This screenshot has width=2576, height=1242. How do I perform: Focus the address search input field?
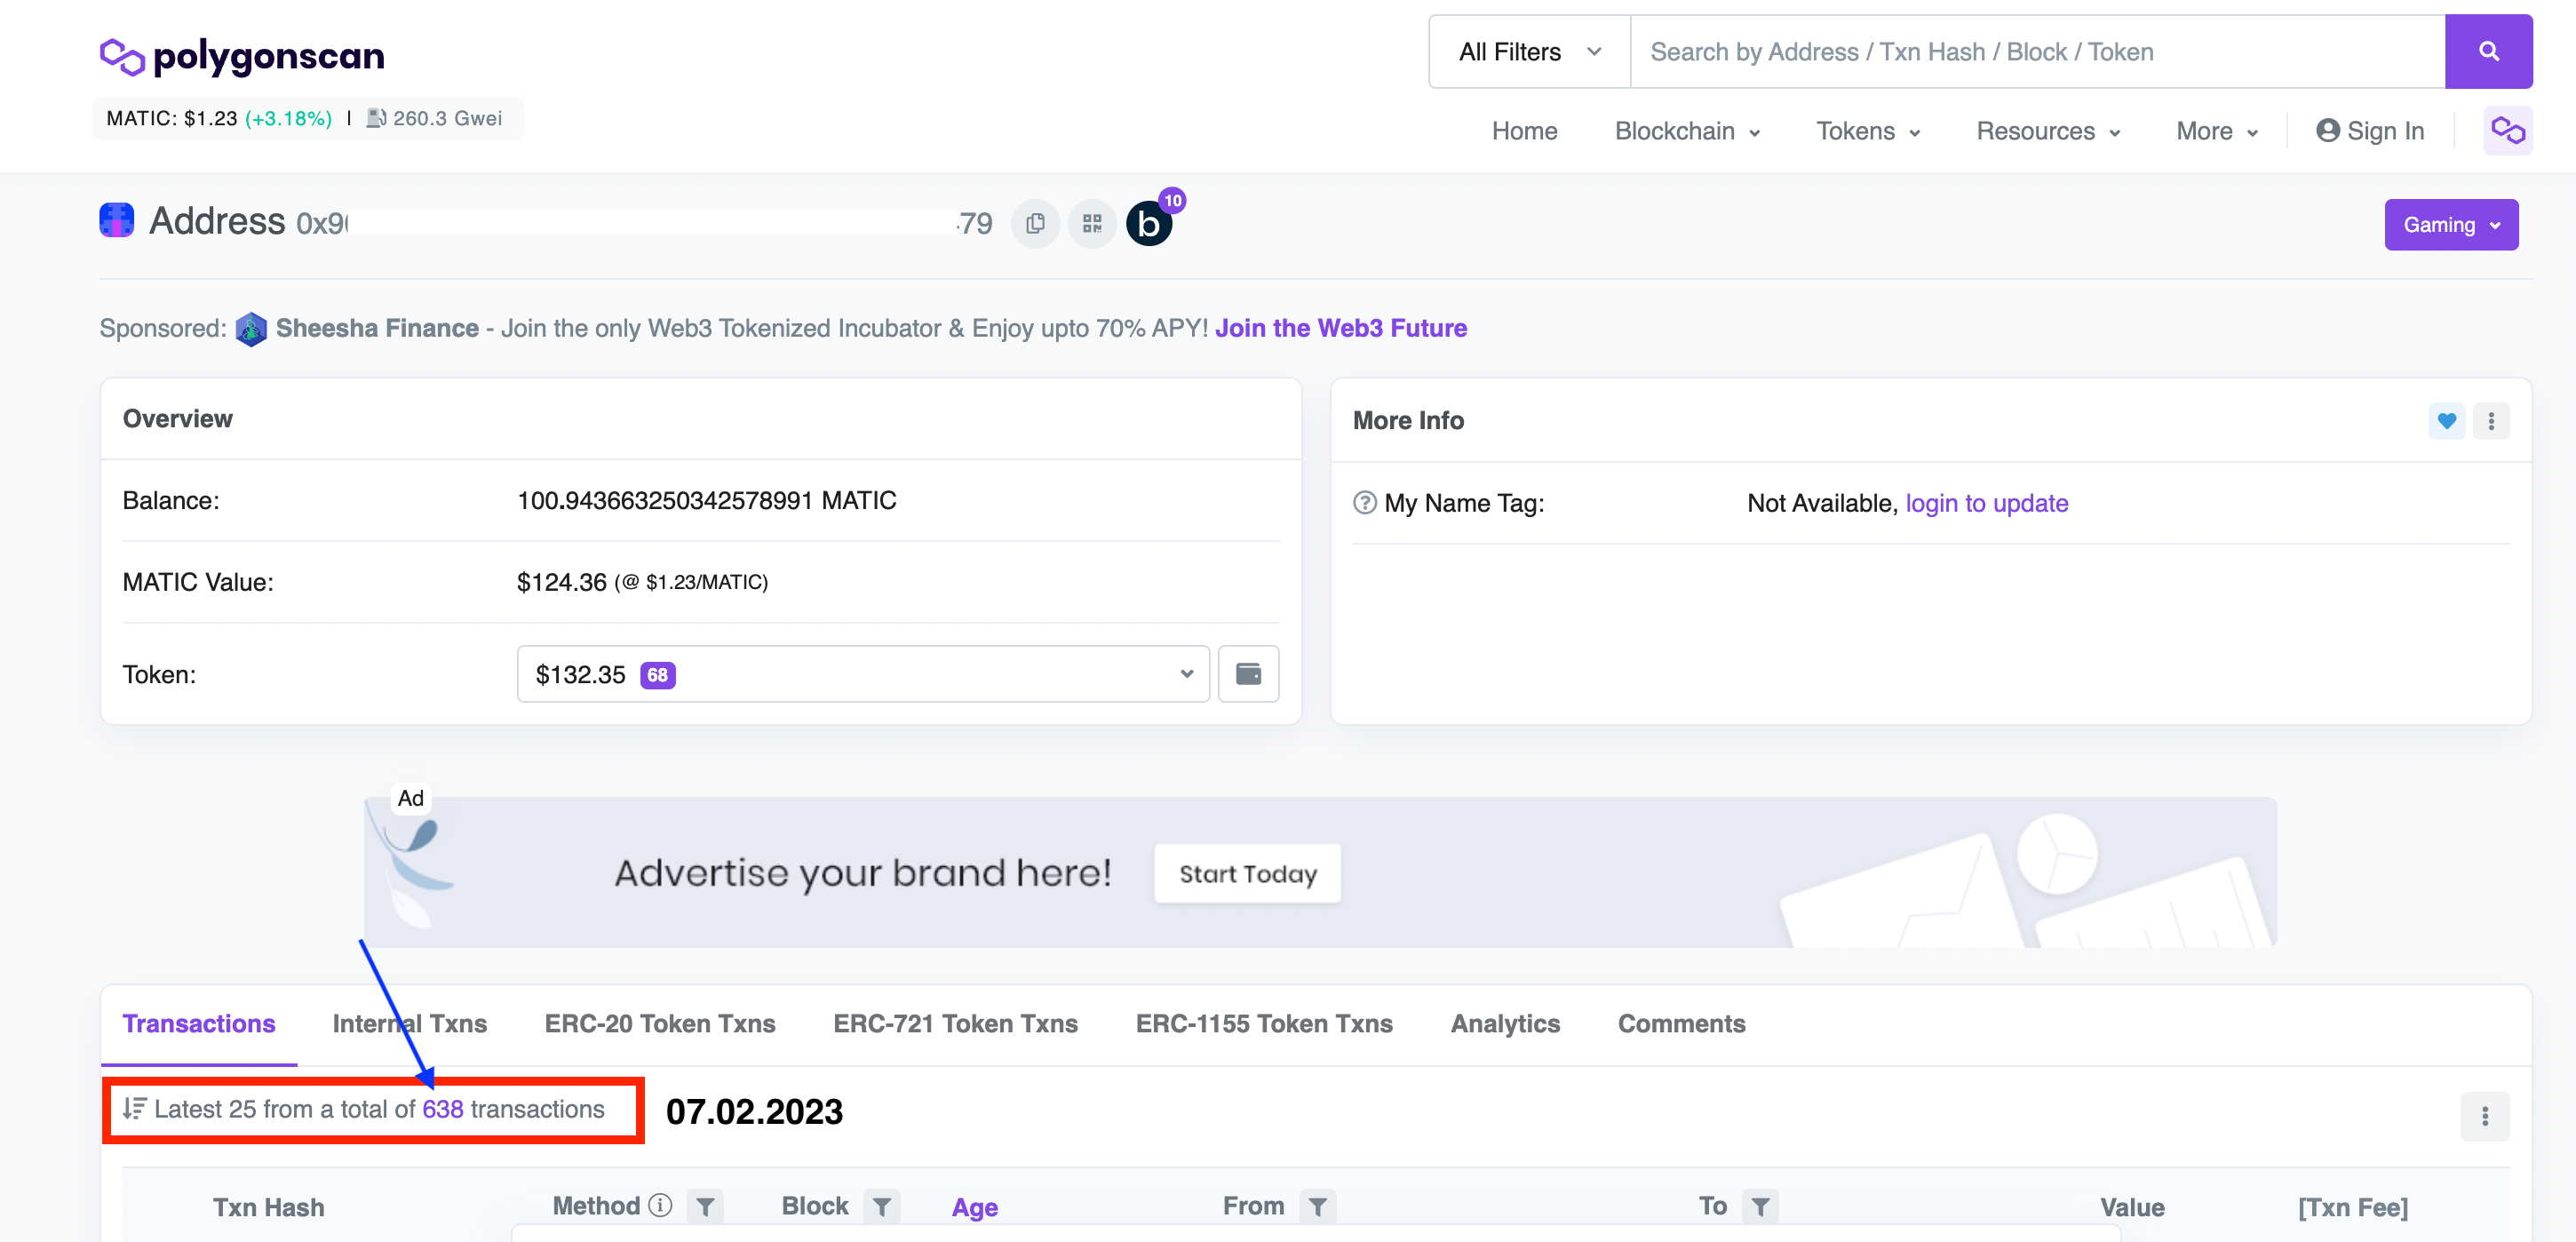(2037, 52)
